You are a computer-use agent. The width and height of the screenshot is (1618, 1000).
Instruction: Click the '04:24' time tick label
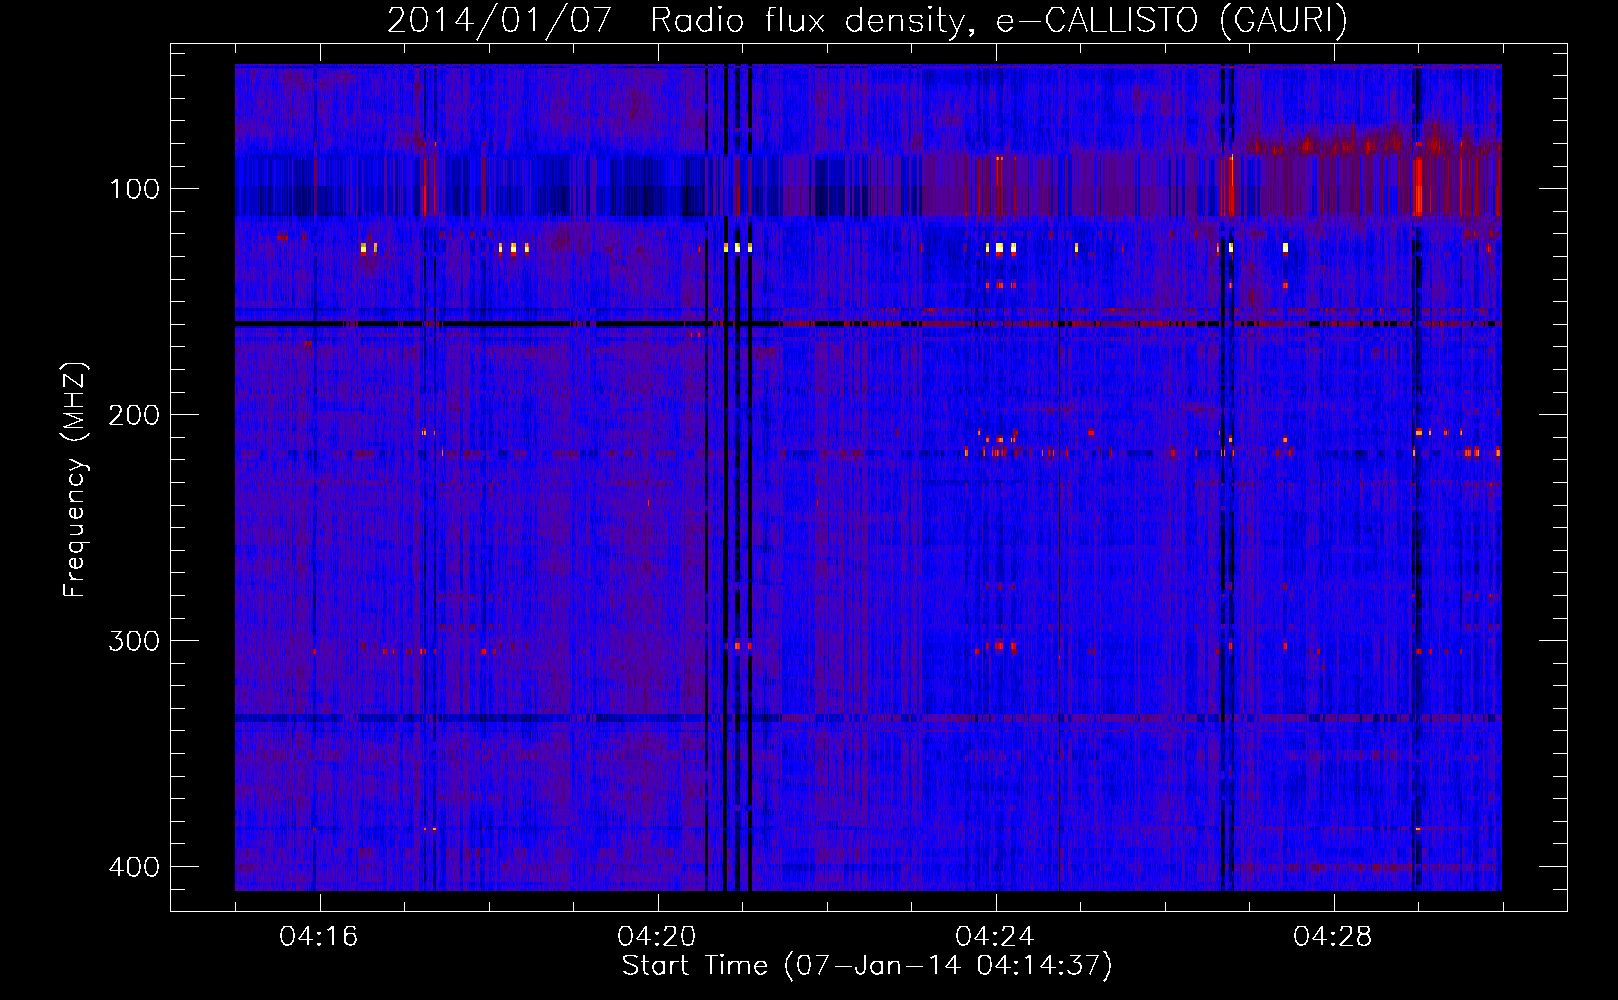pyautogui.click(x=995, y=936)
